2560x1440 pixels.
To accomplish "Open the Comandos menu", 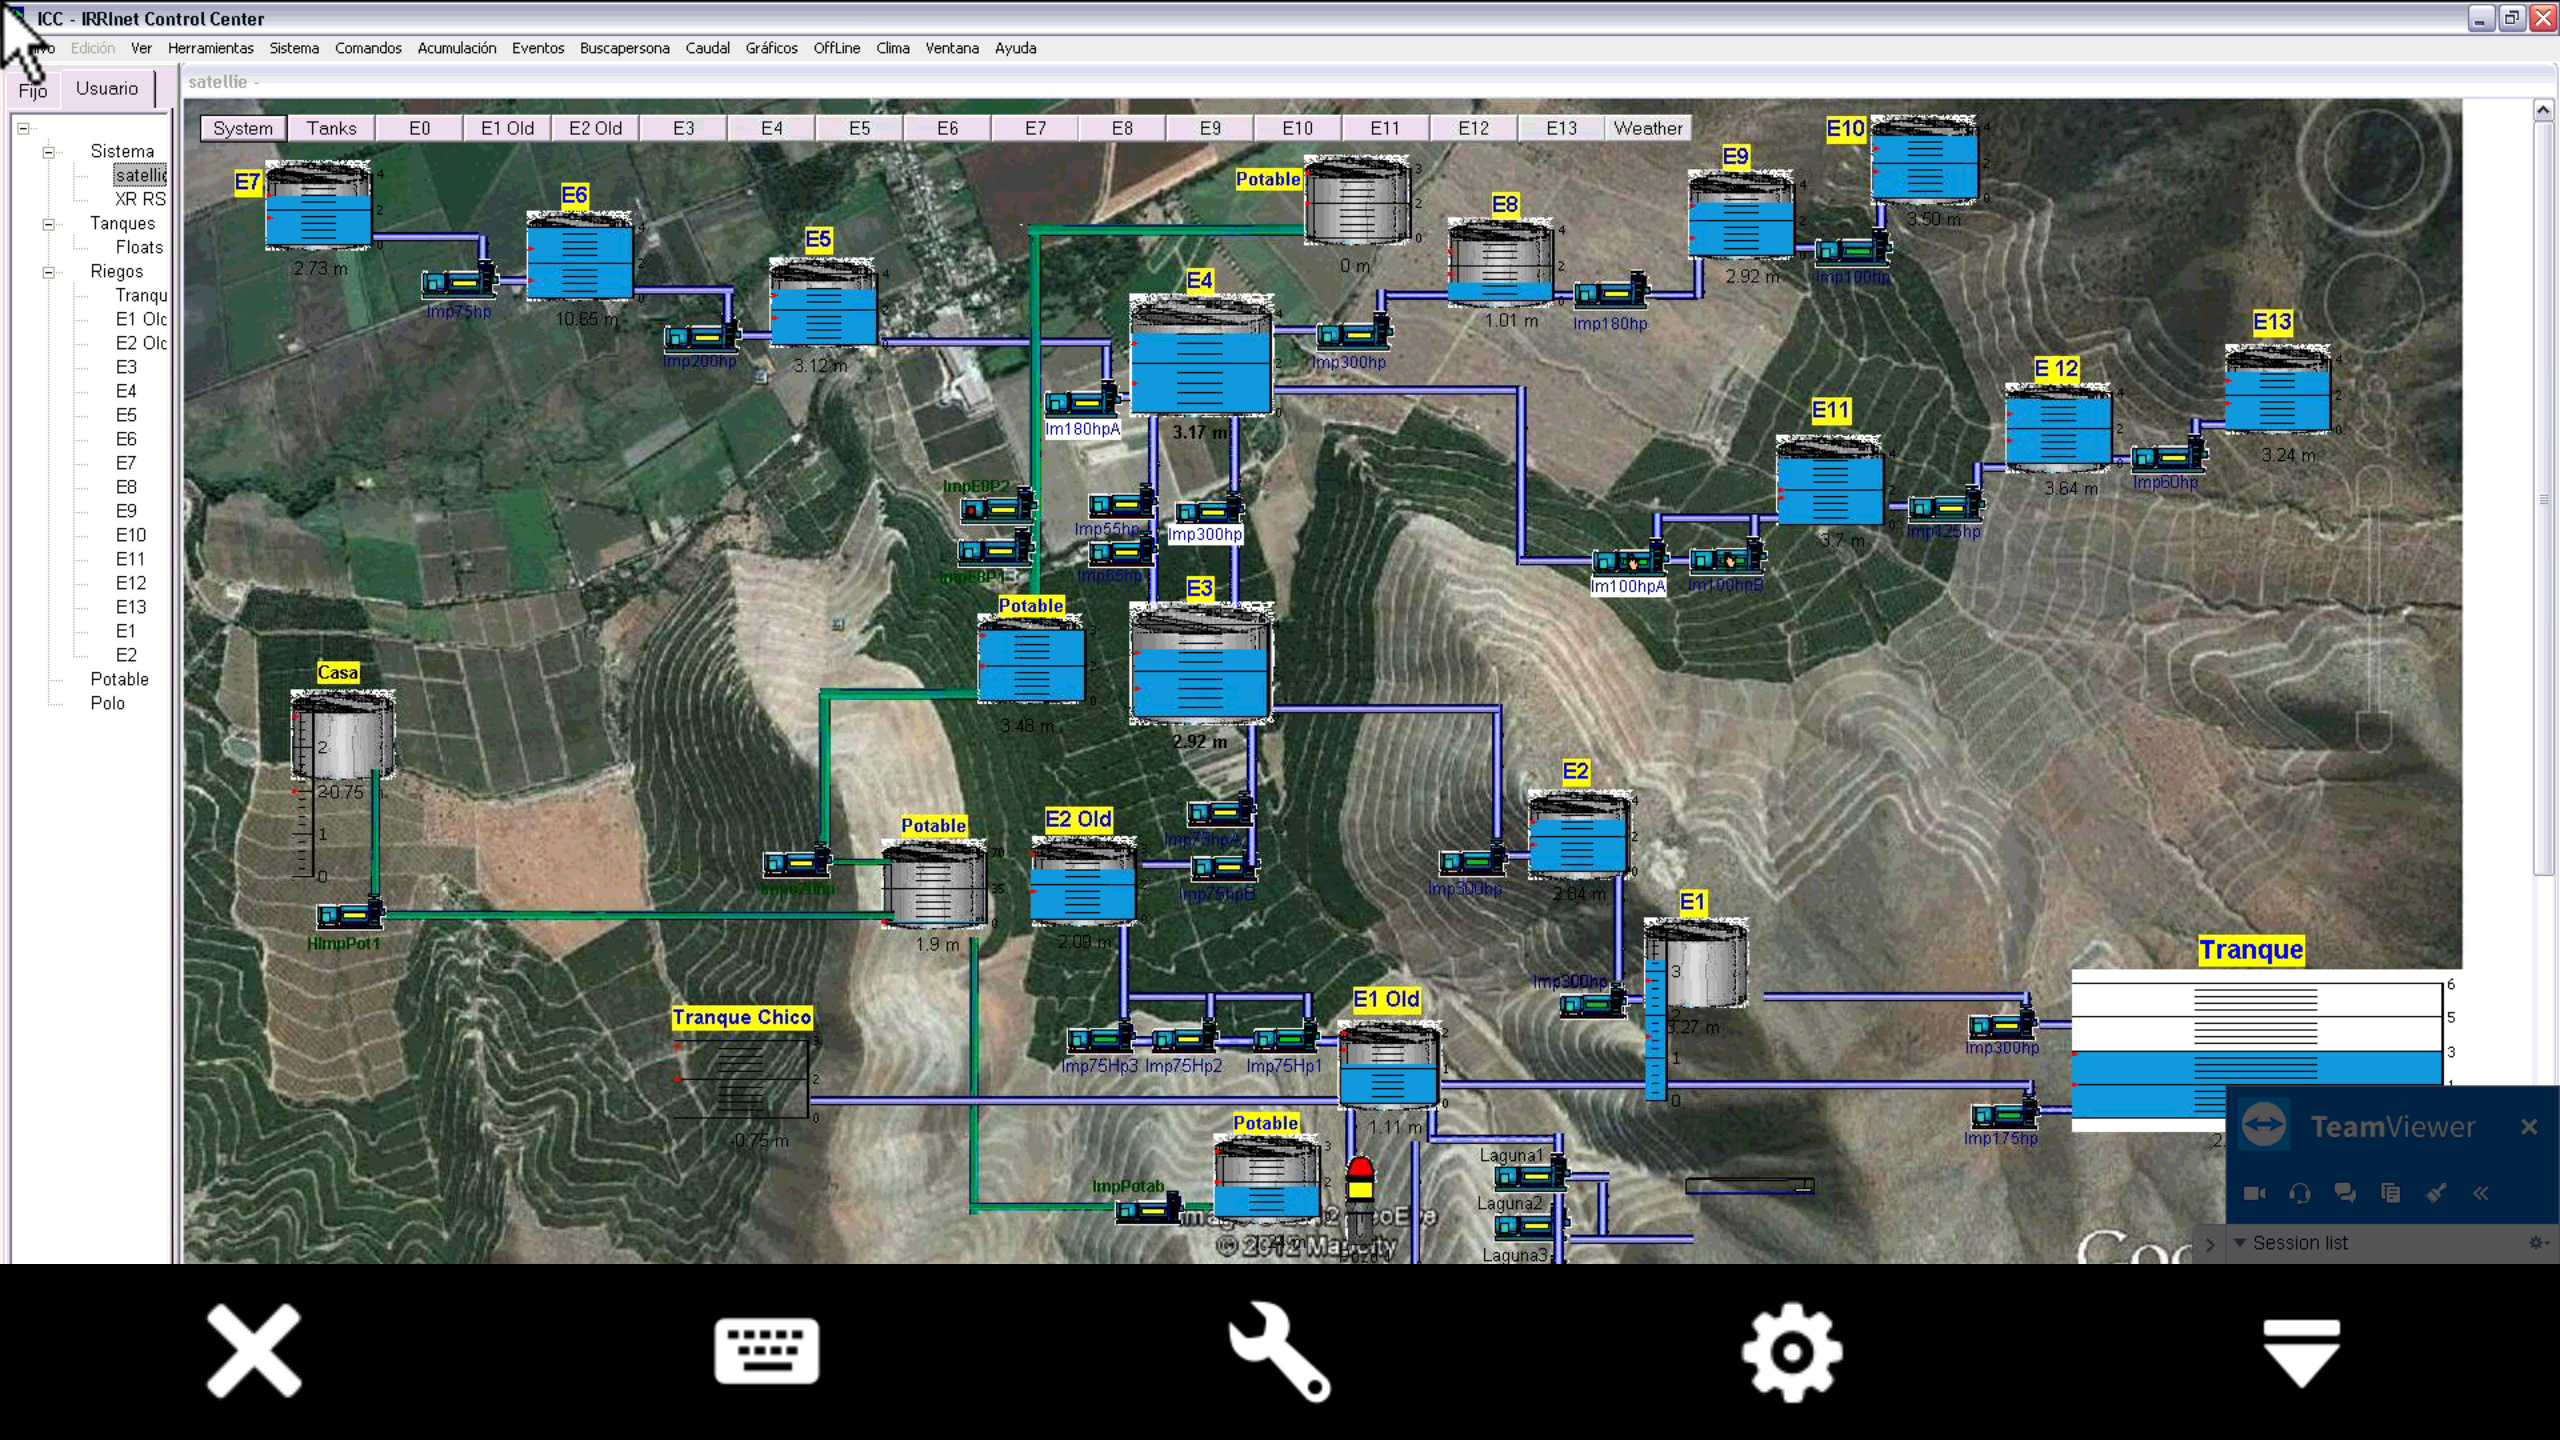I will [368, 48].
